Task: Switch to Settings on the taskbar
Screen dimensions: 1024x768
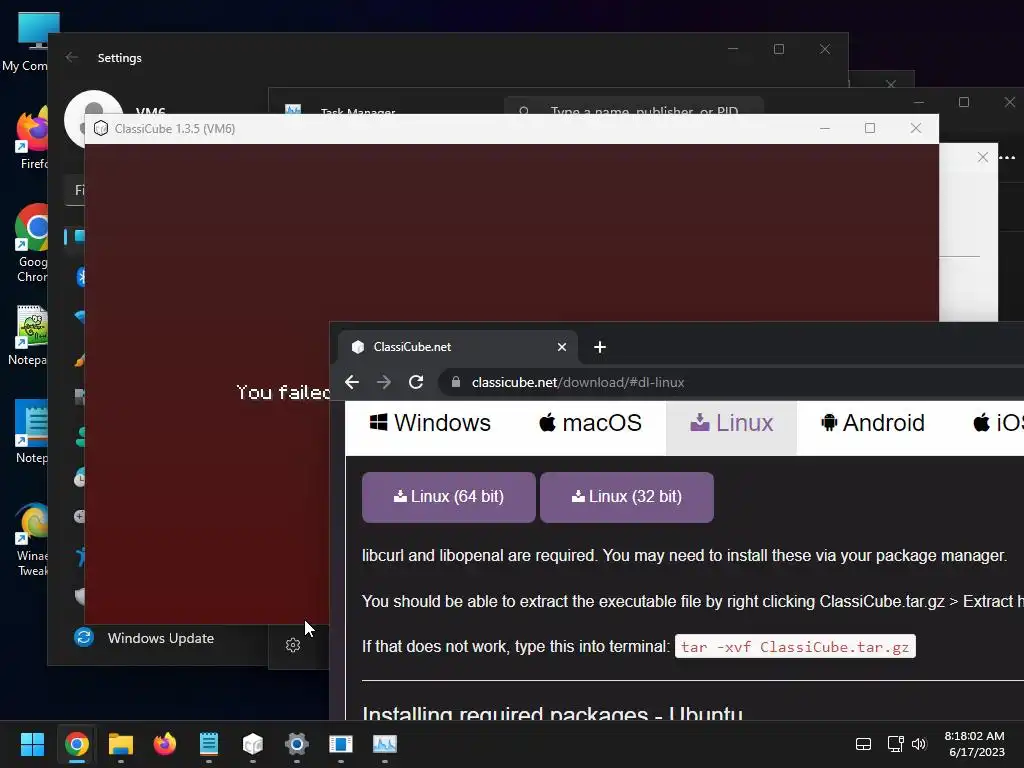Action: [x=296, y=744]
